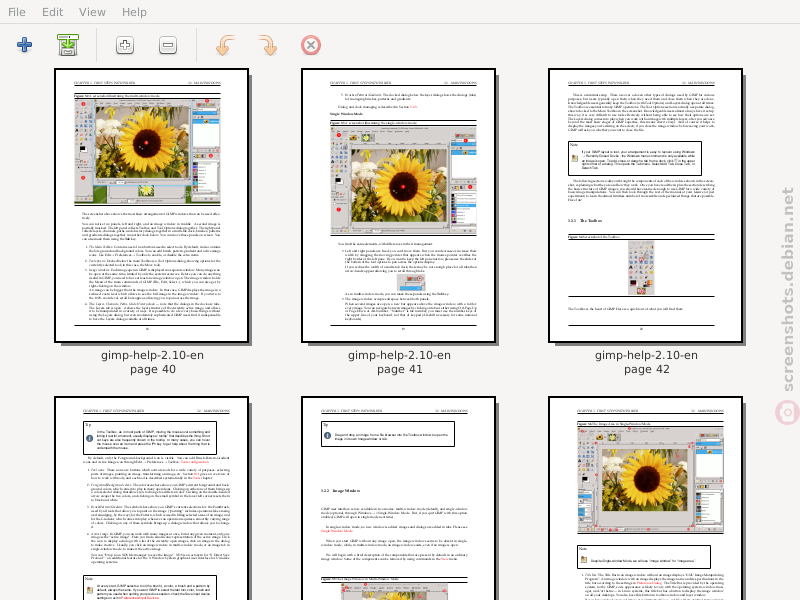The height and width of the screenshot is (600, 800).
Task: Select the second-row middle page thumbnail
Action: [398, 498]
